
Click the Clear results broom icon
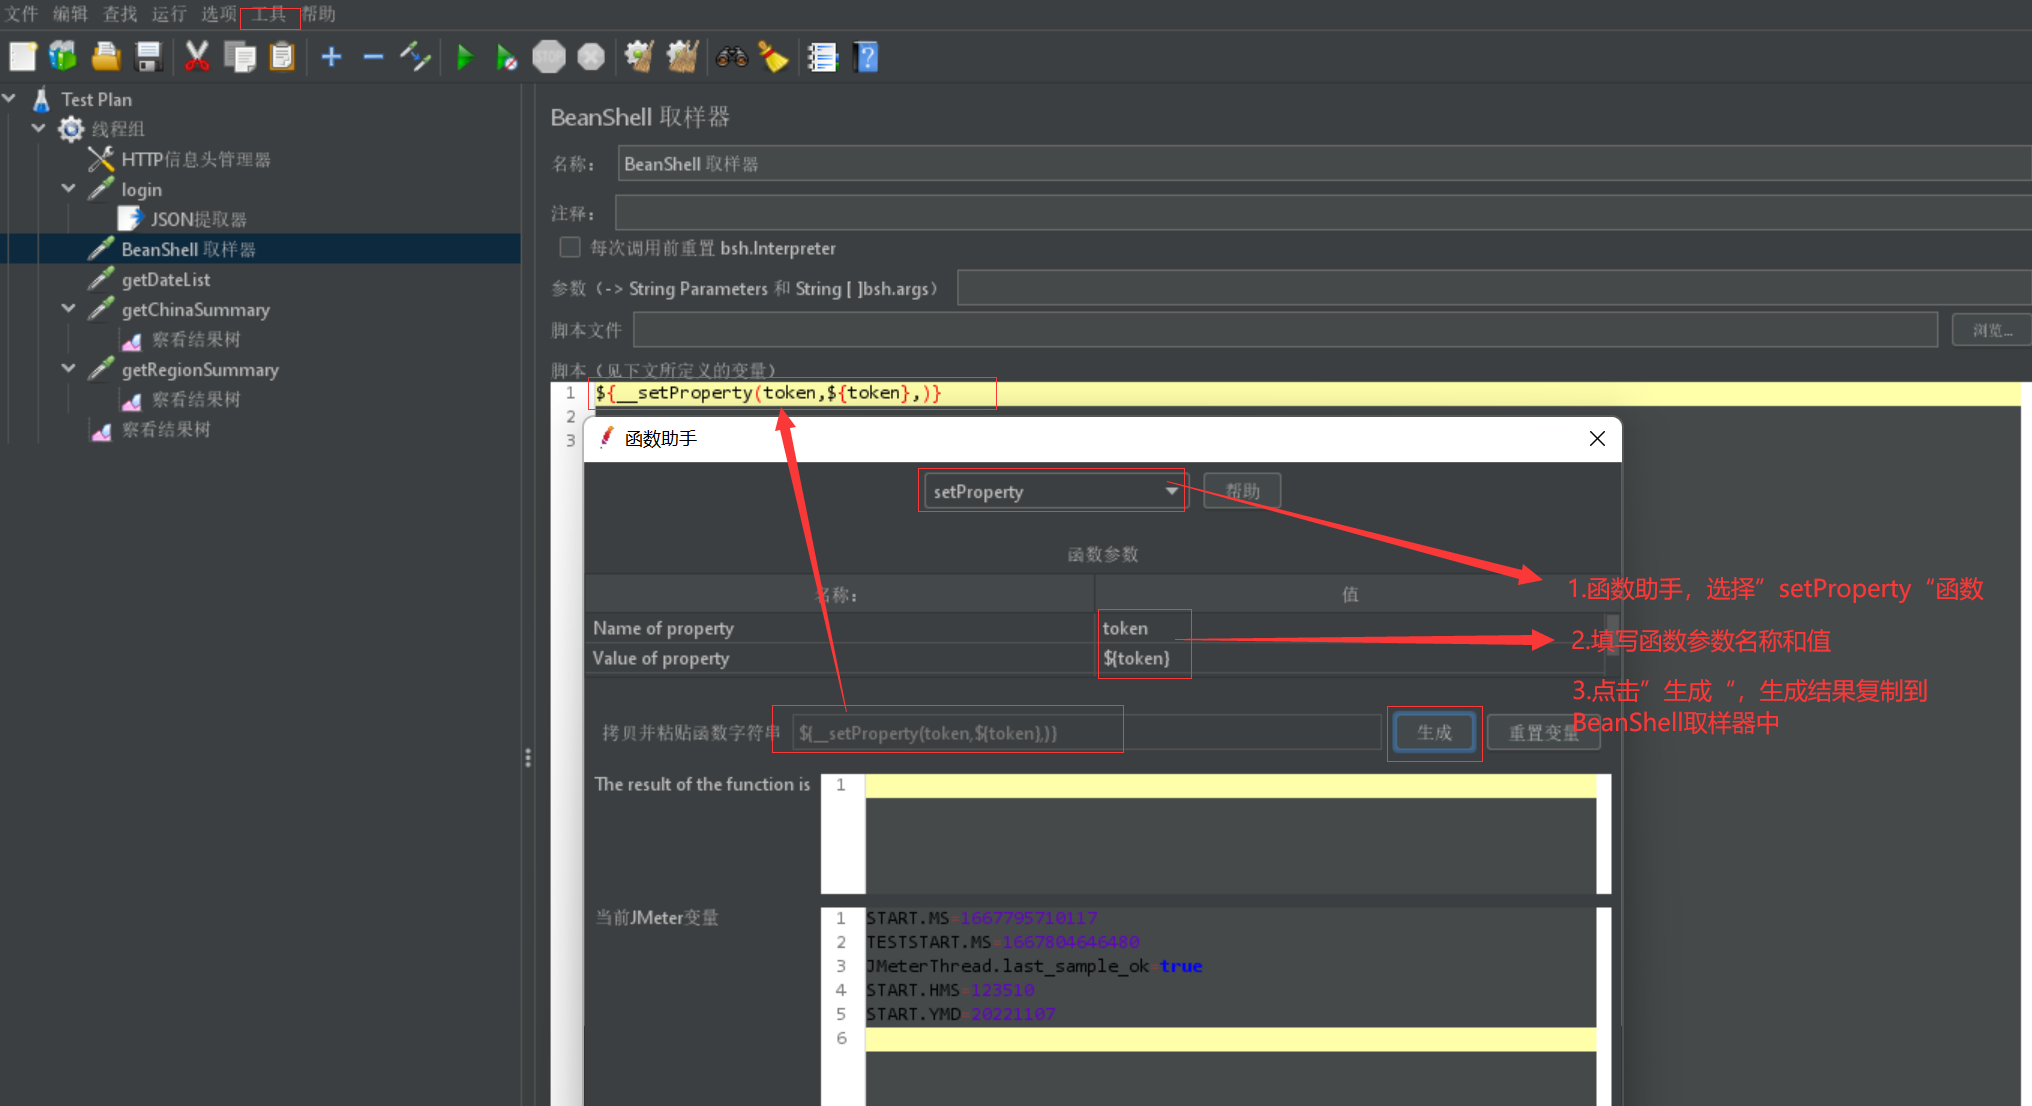tap(639, 57)
